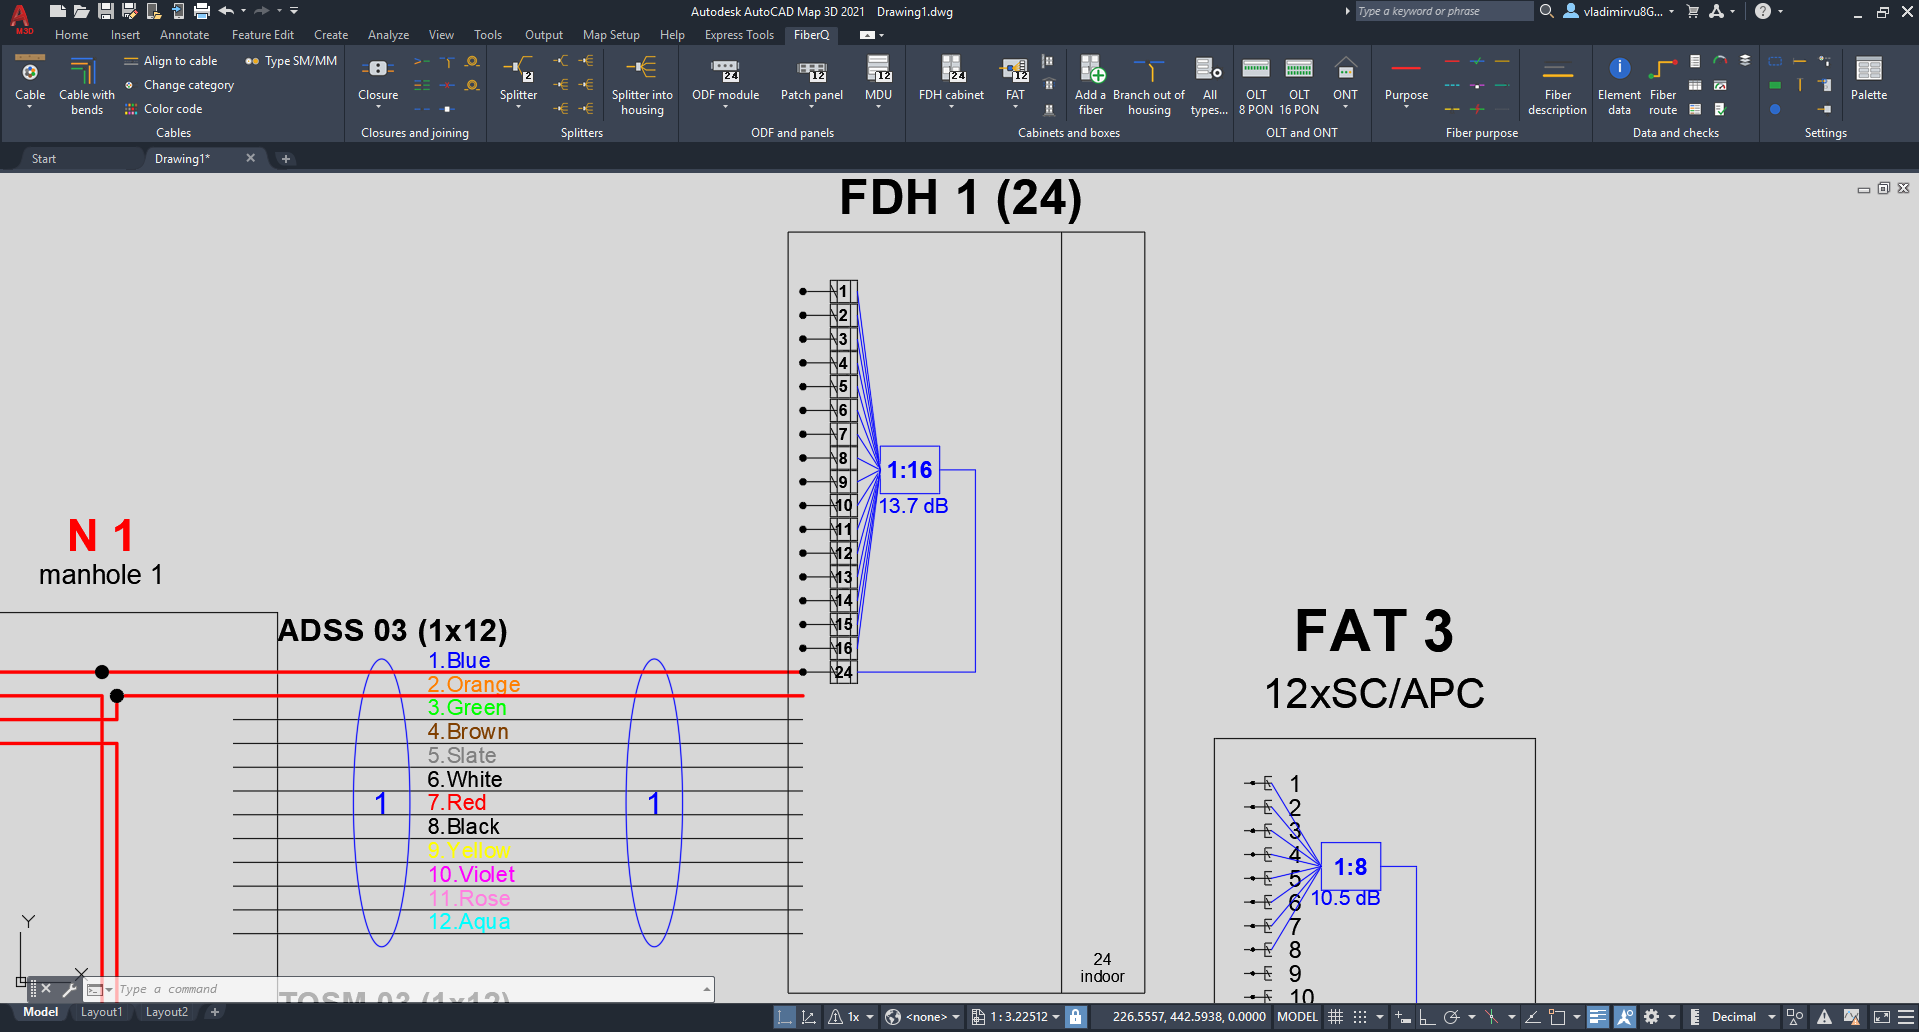Select Branch out of housing tool
1919x1032 pixels.
tap(1149, 85)
